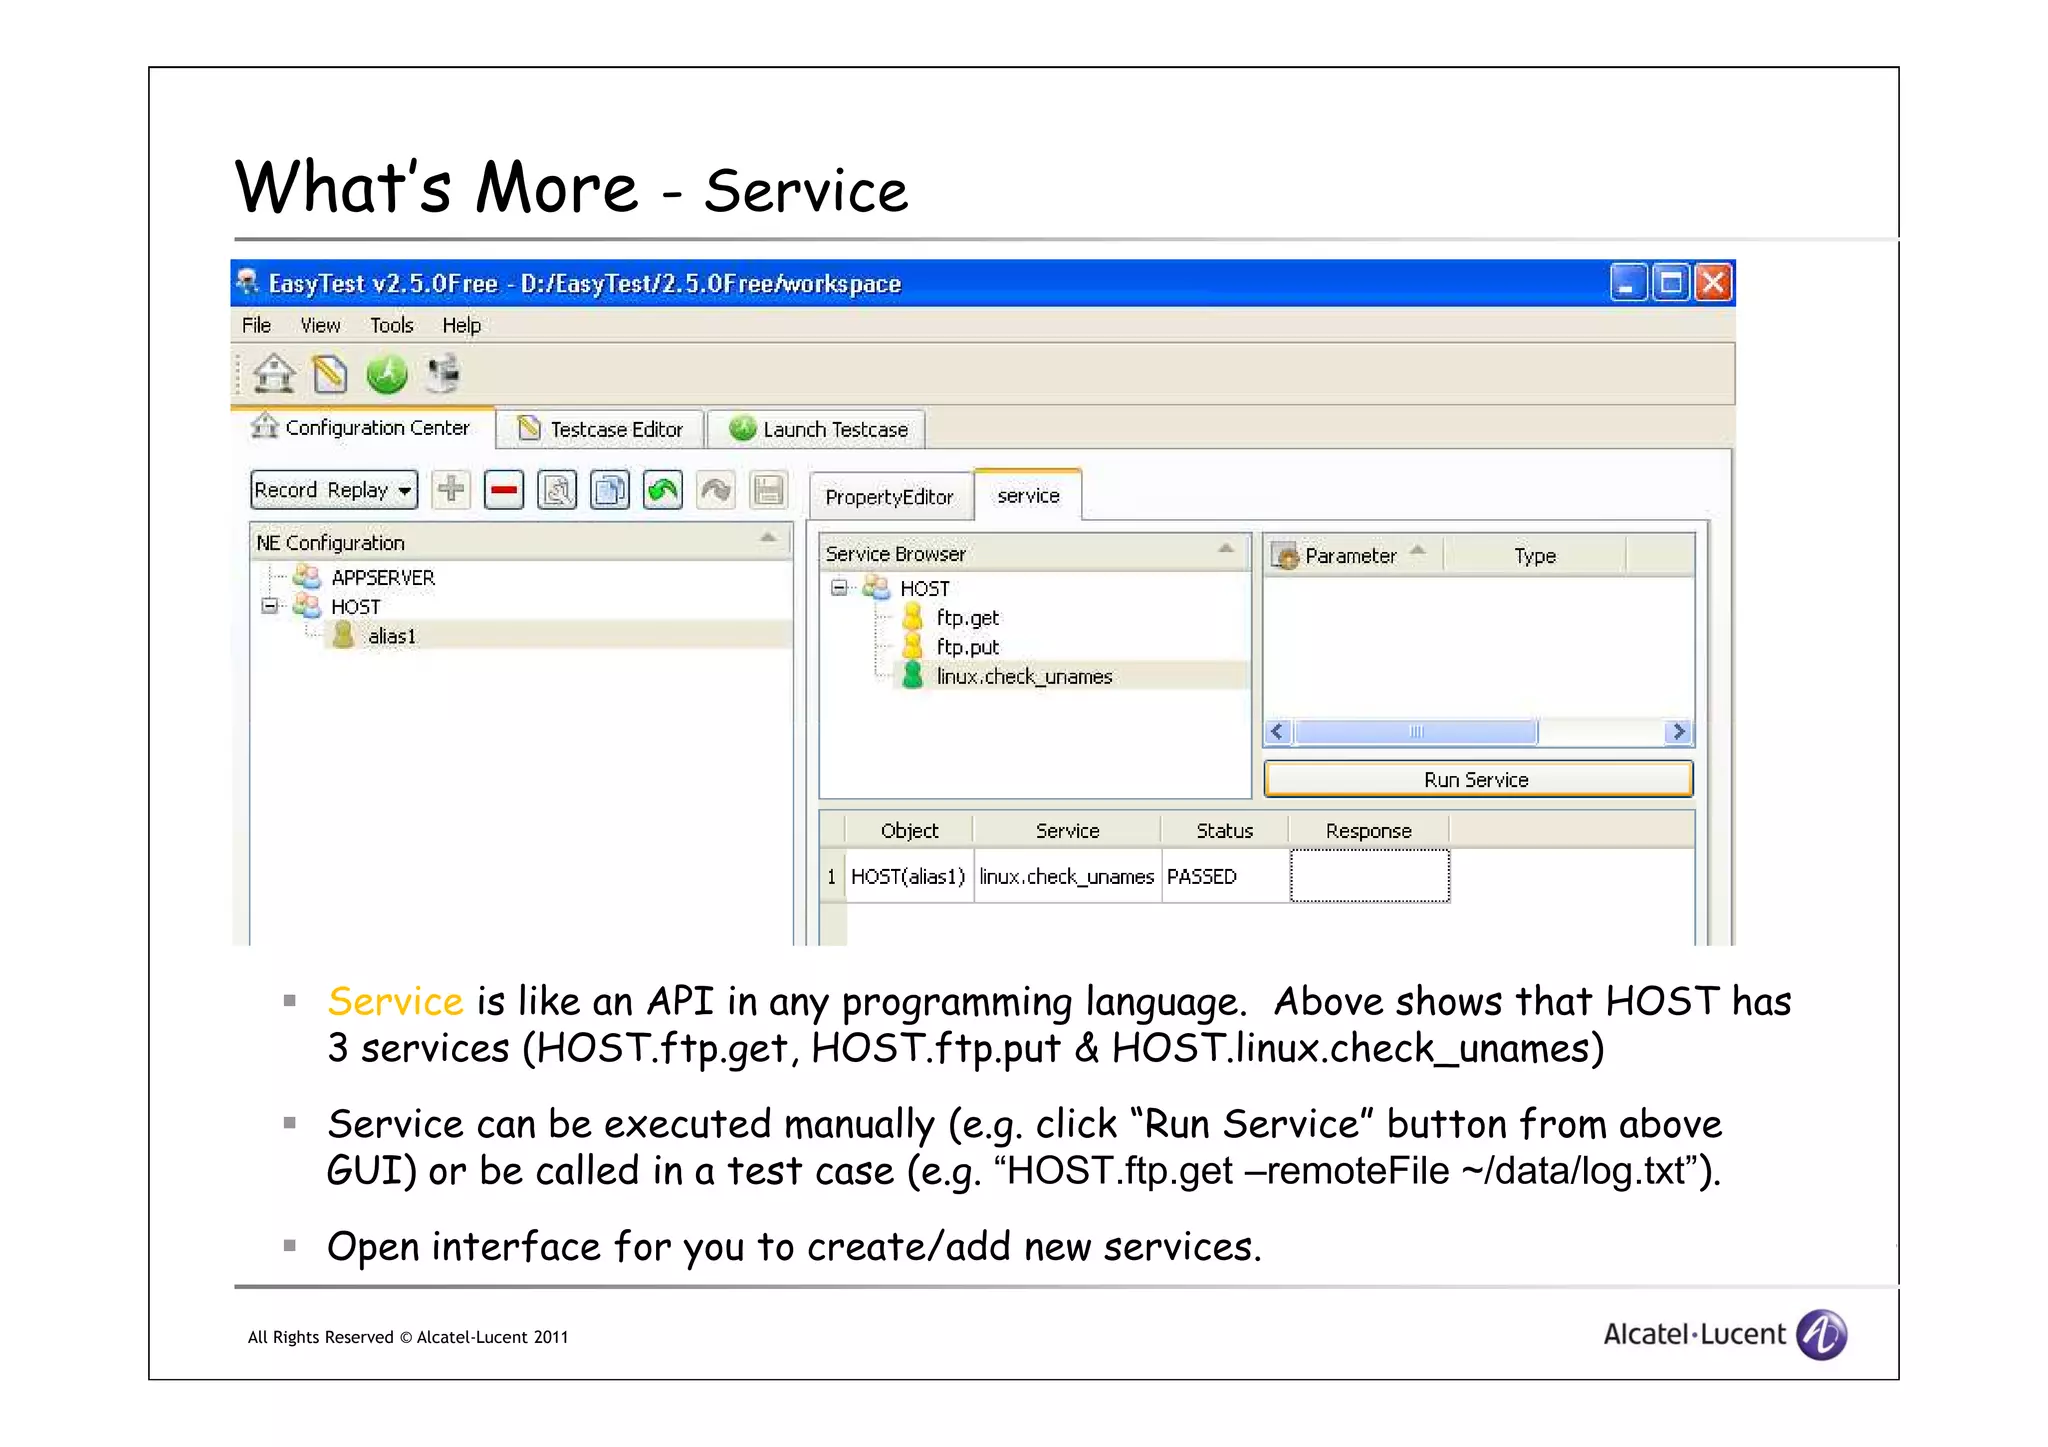Select the linux.check_unames service
2048x1447 pixels.
(x=1024, y=676)
